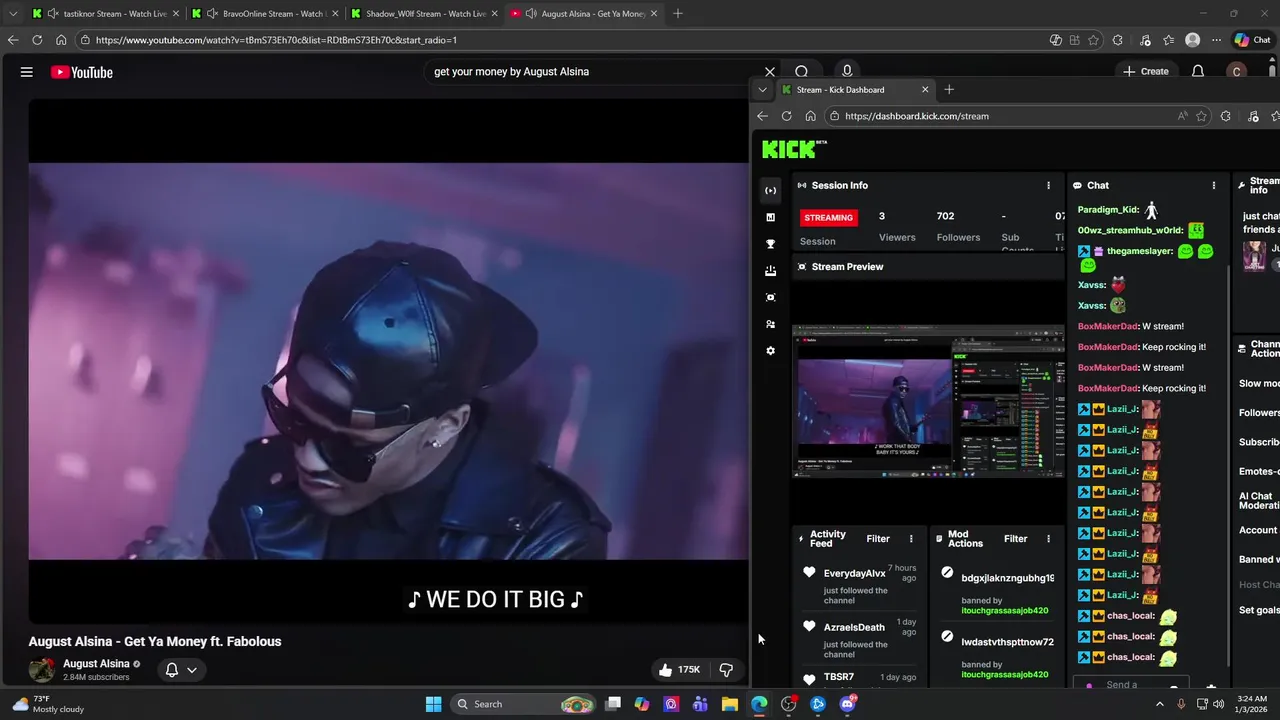Switch to Shadow_W0lf Stream tab
1280x720 pixels.
(x=424, y=14)
